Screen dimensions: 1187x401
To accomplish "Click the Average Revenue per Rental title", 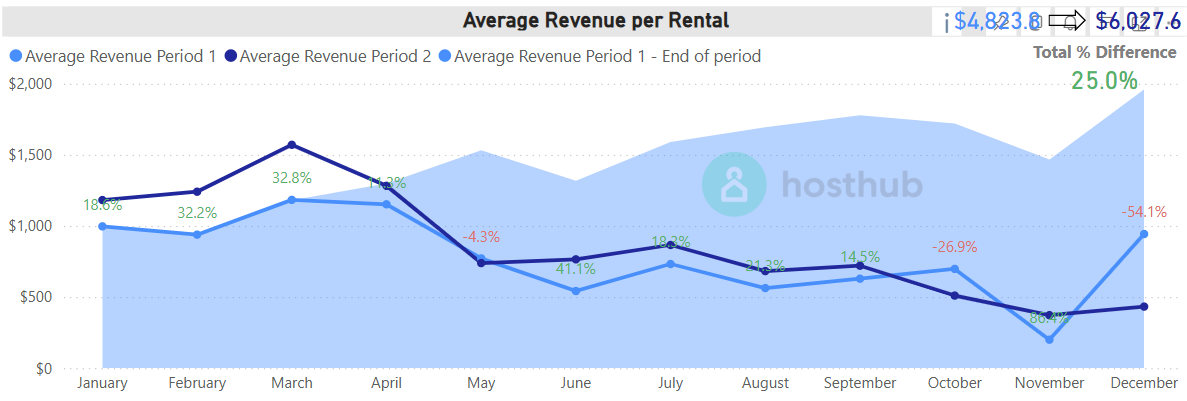I will (596, 20).
